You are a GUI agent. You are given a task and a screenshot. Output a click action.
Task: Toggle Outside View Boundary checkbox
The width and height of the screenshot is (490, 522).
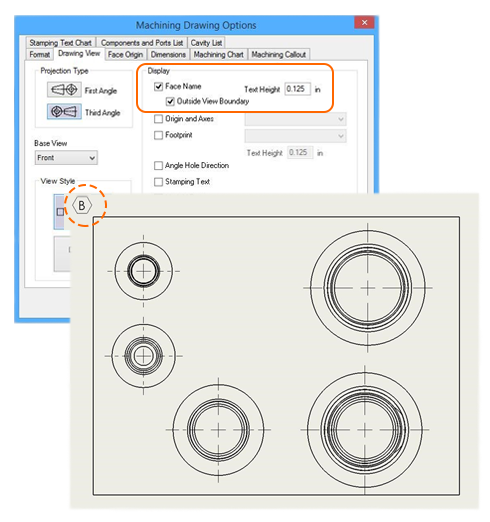point(170,101)
